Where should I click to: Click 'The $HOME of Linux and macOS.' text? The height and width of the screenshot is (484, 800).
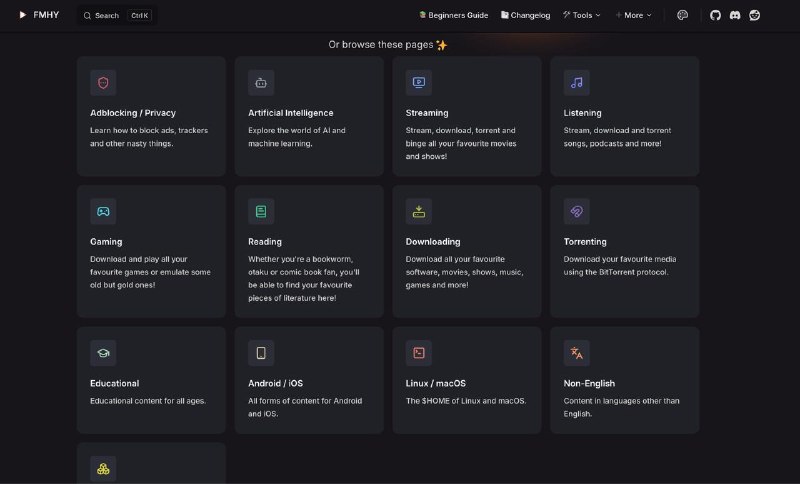point(466,401)
